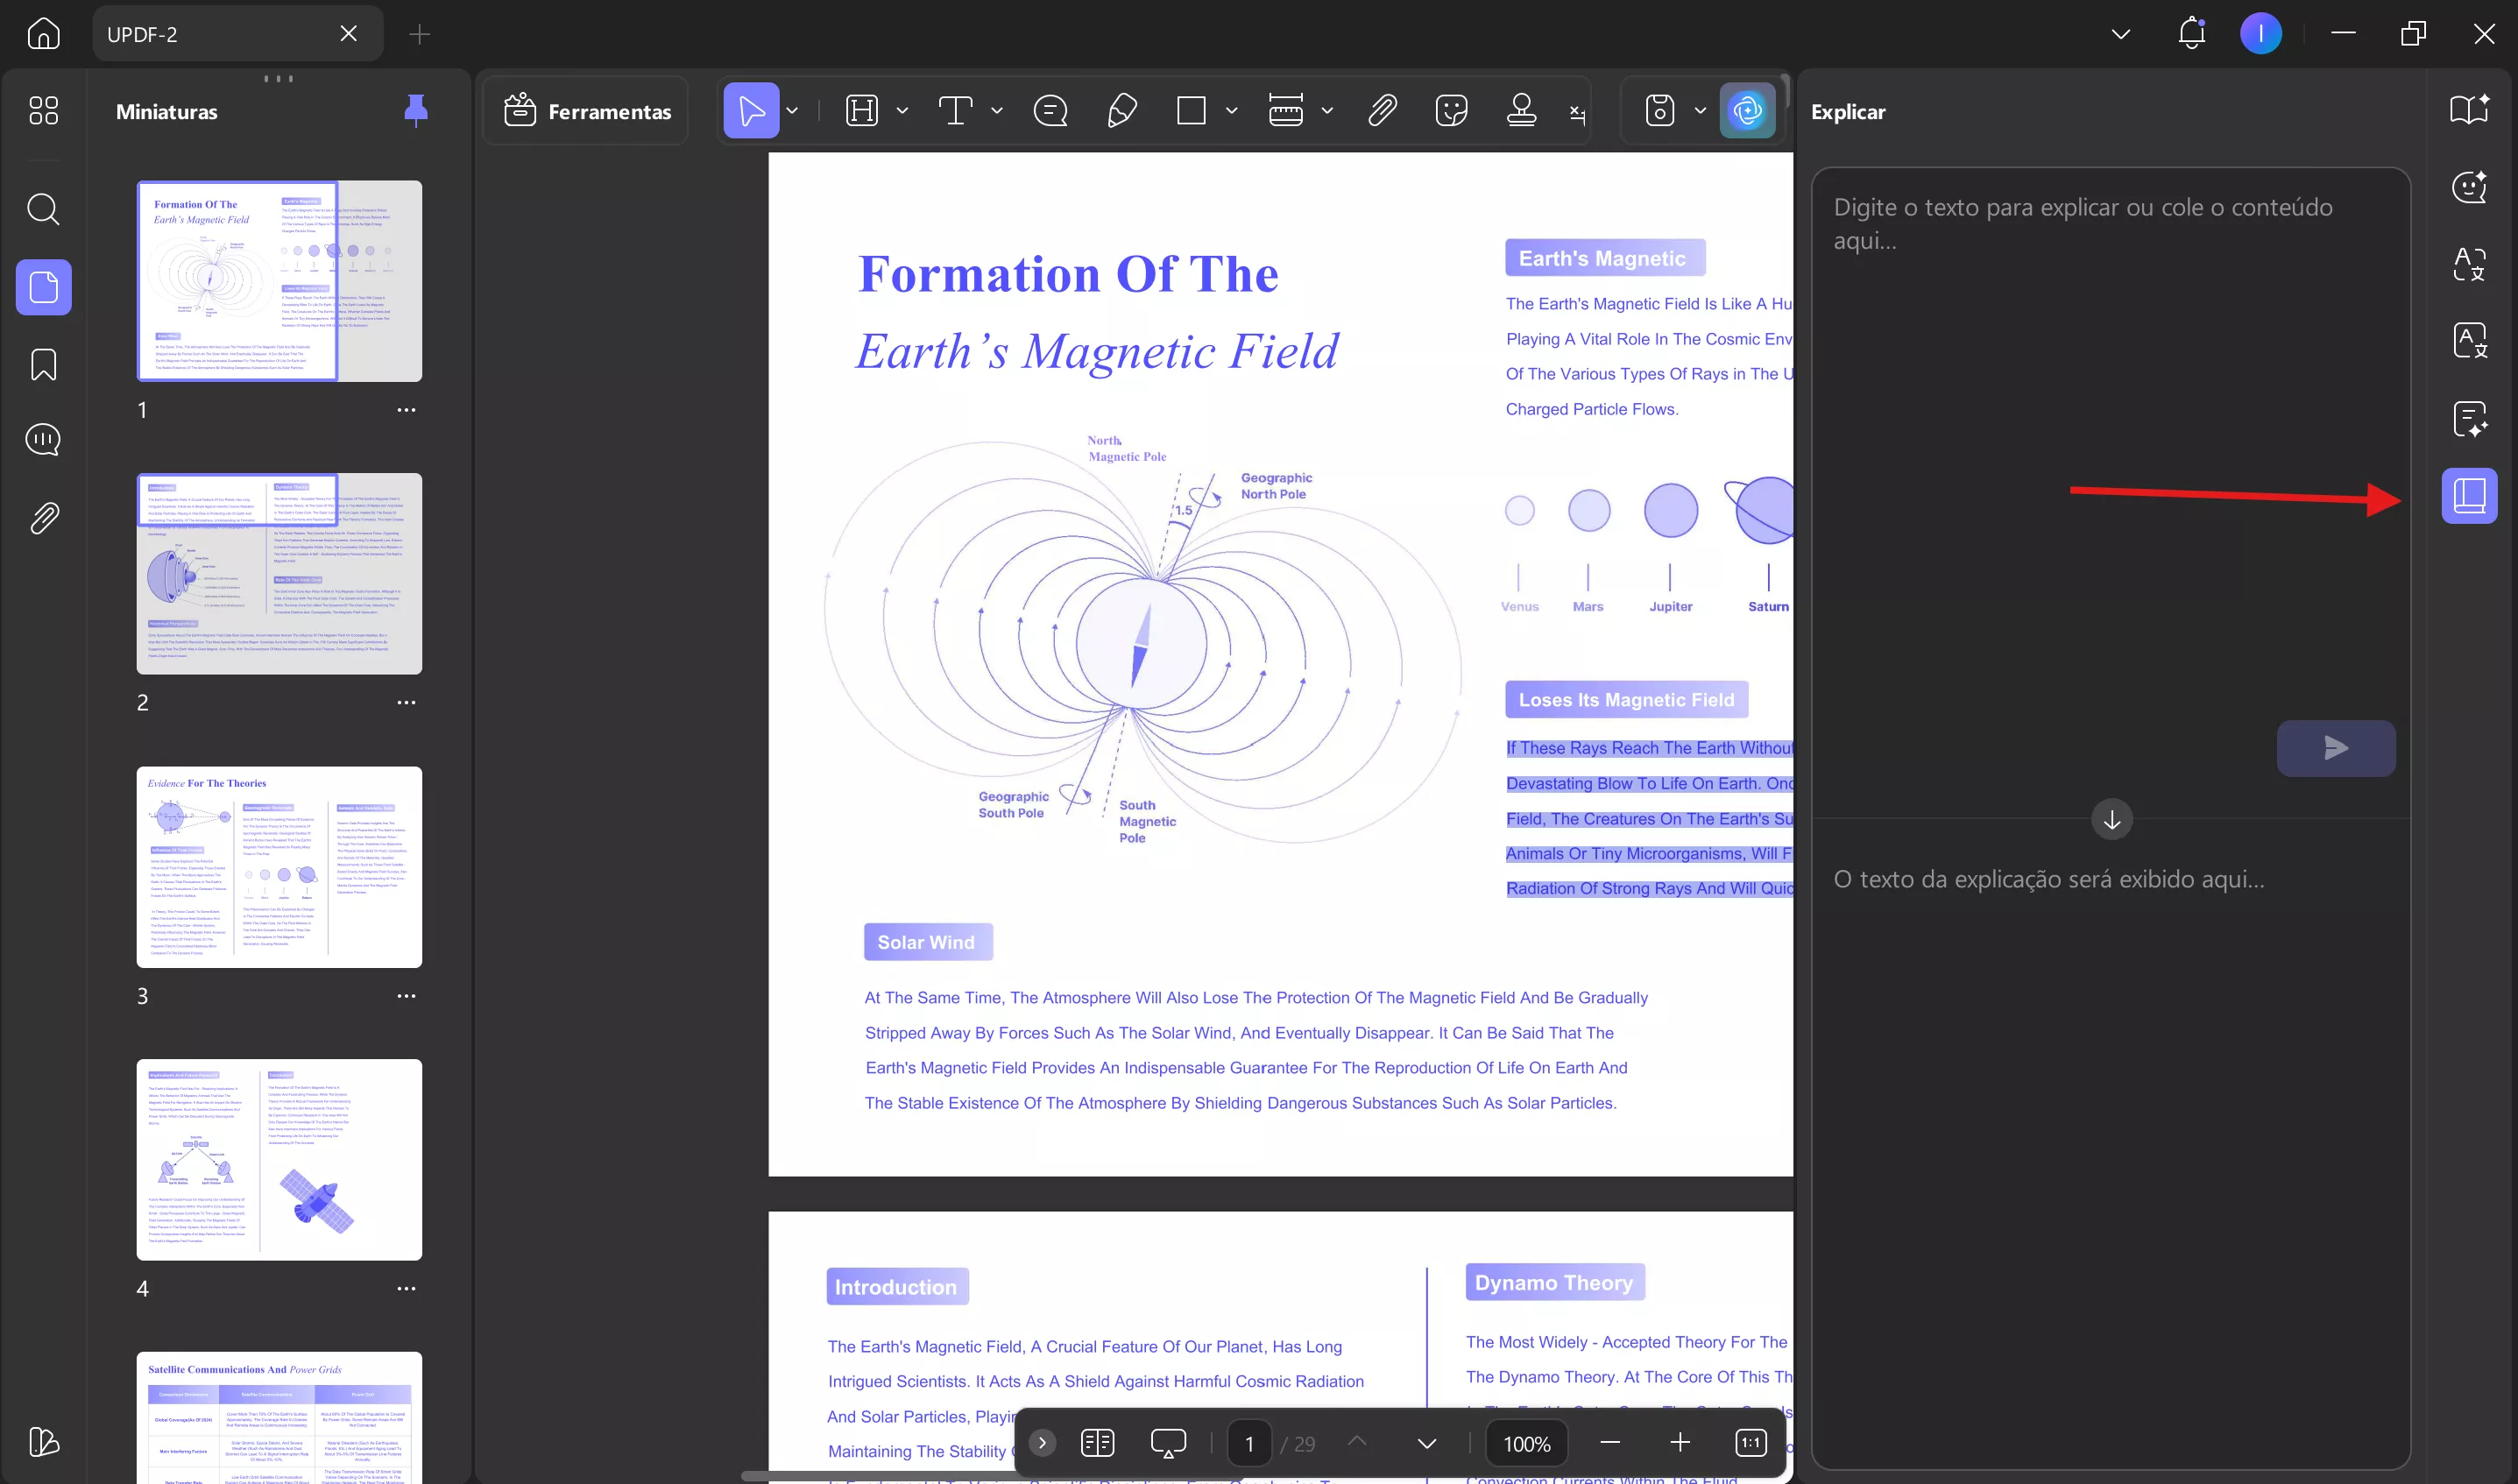Select the thumbnails panel icon
The height and width of the screenshot is (1484, 2518).
coord(43,287)
